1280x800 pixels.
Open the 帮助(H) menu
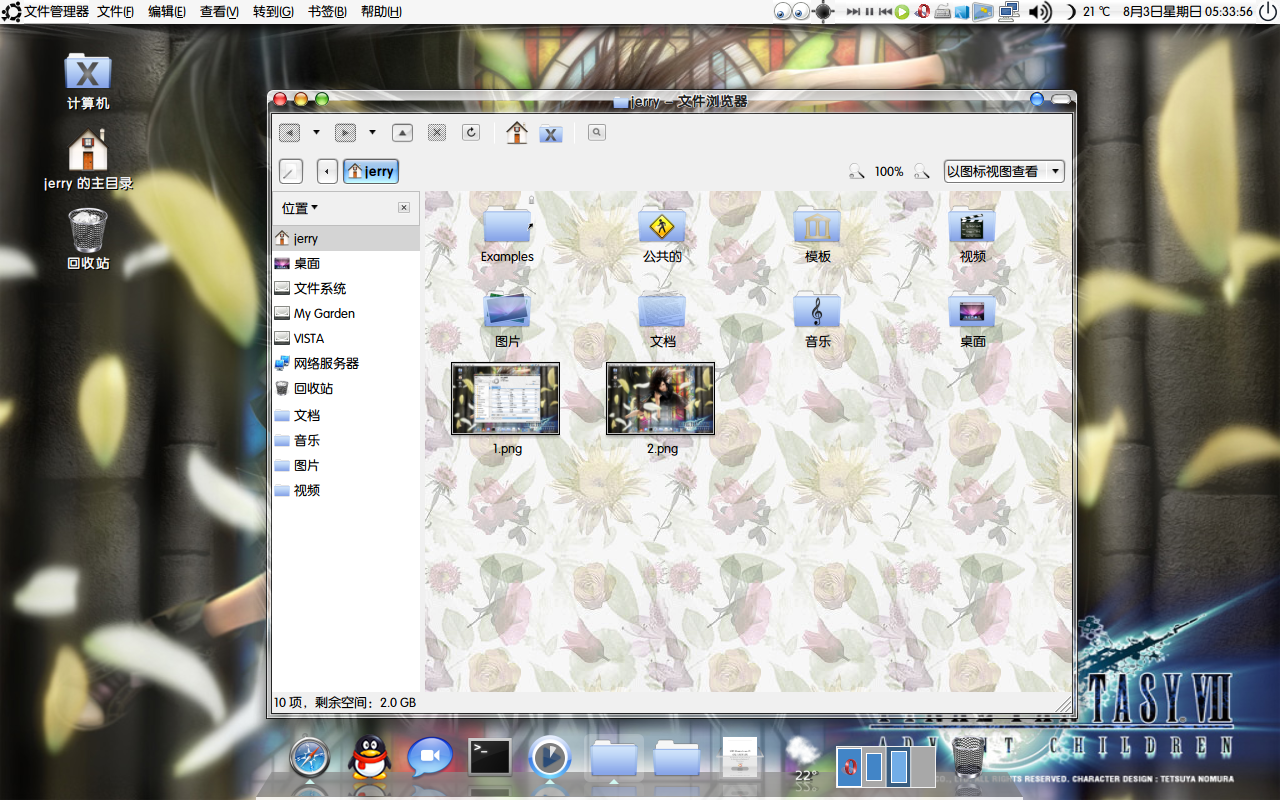(x=381, y=12)
